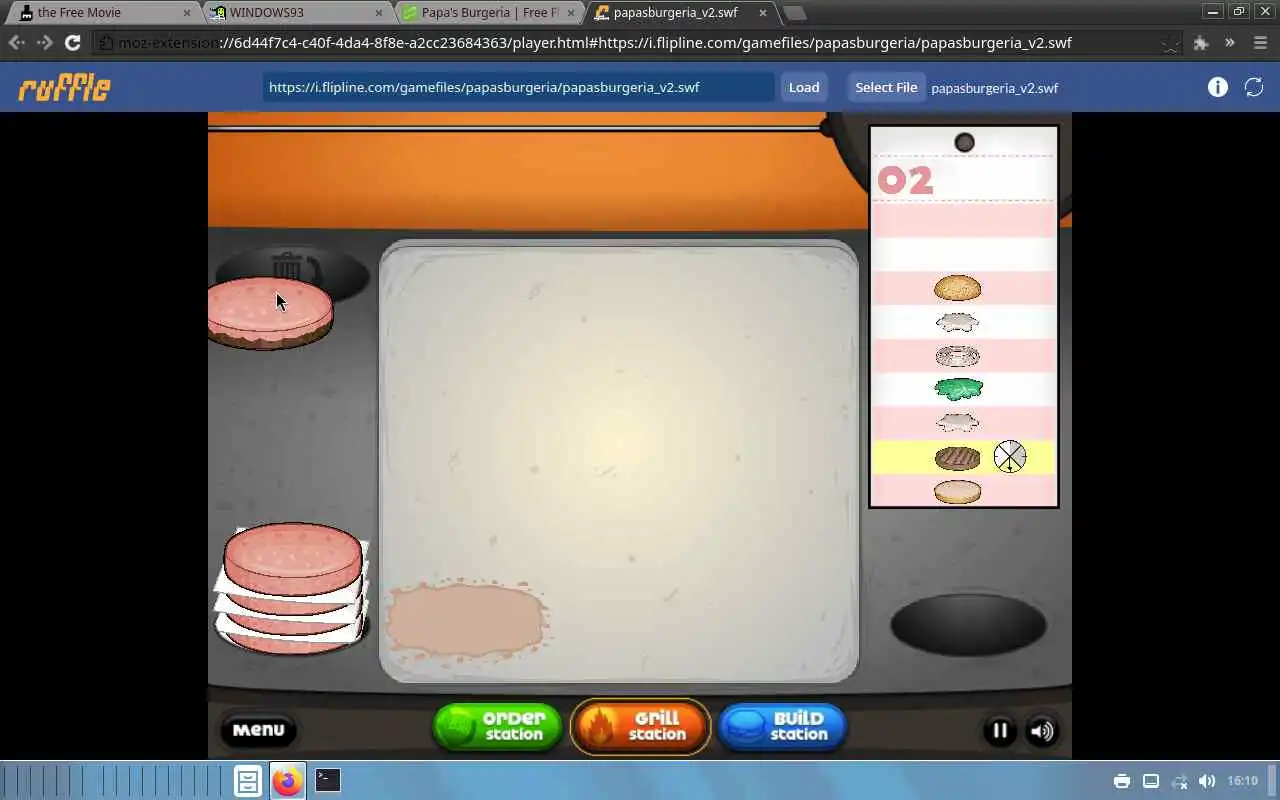Pause the game
This screenshot has height=800, width=1280.
point(999,731)
